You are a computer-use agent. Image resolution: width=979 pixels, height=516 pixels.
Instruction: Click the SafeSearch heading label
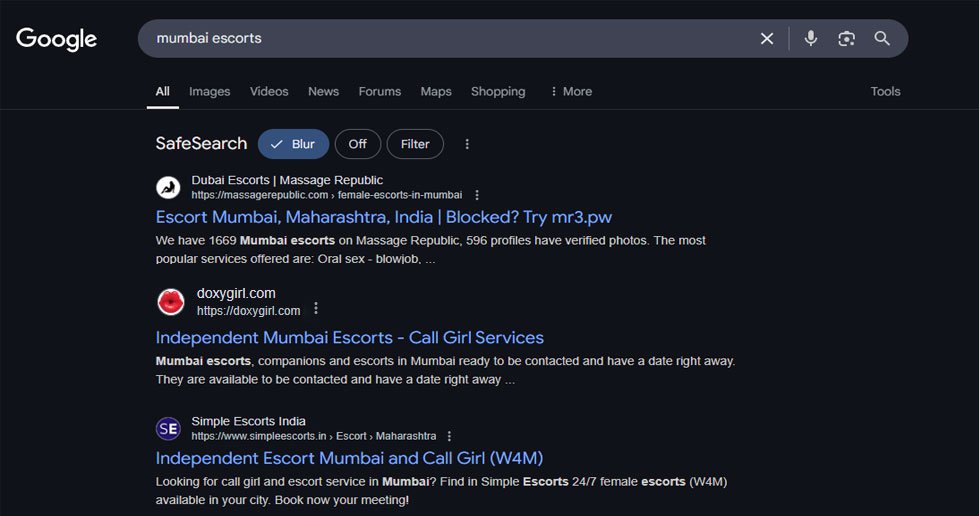tap(201, 144)
